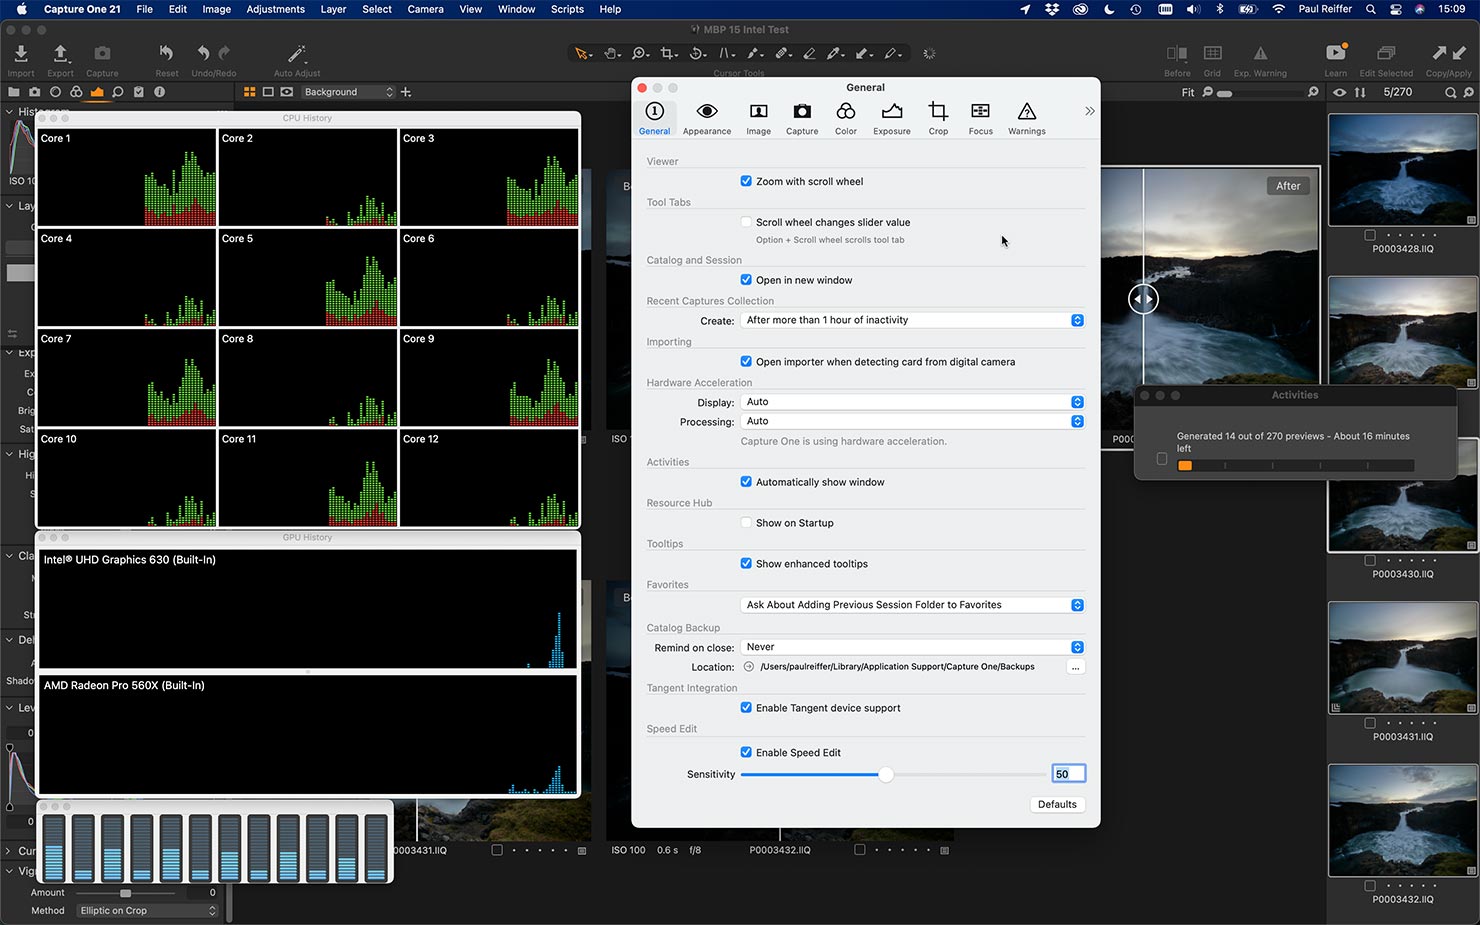Click the Edit Selected toolbar icon
The width and height of the screenshot is (1480, 925).
(1386, 53)
